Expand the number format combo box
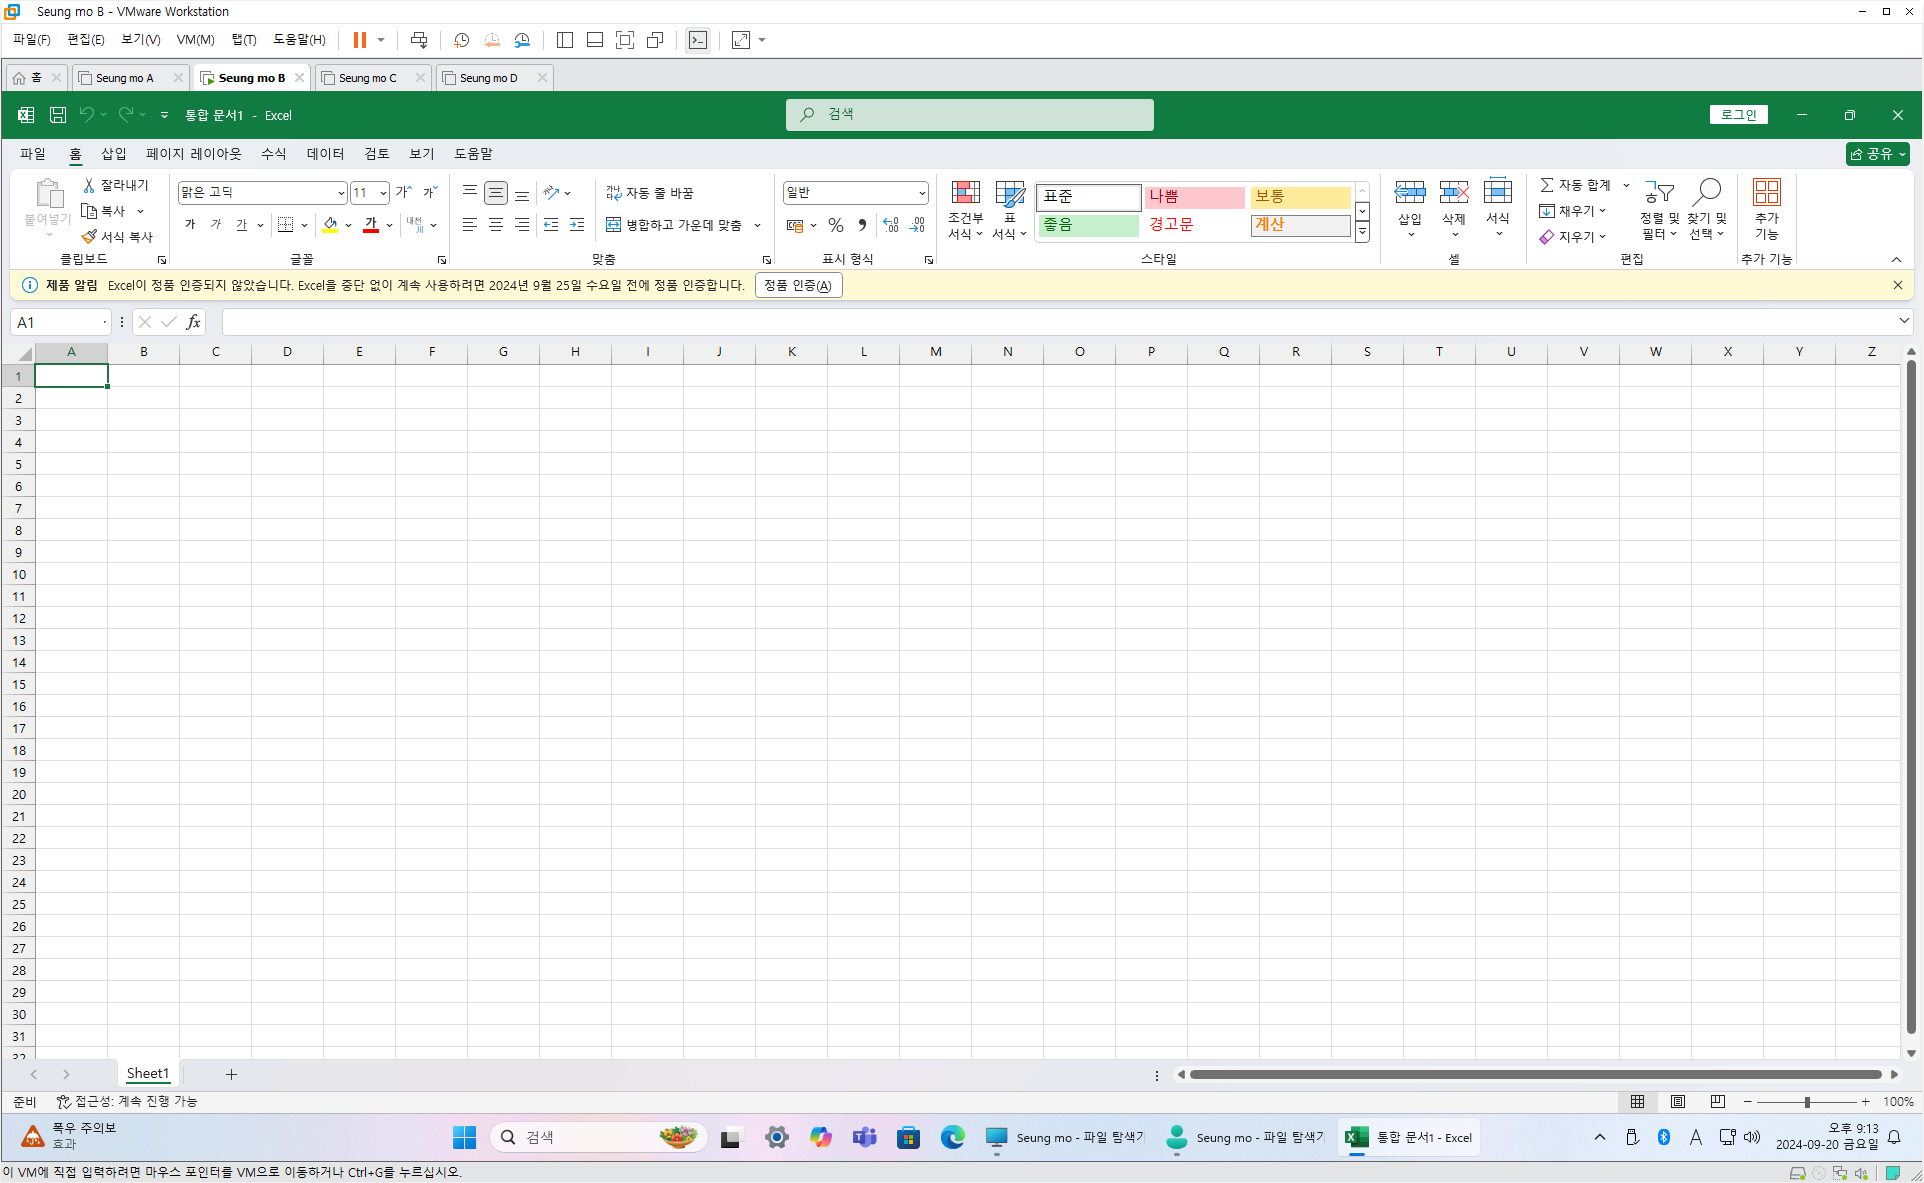The width and height of the screenshot is (1924, 1183). coord(921,193)
